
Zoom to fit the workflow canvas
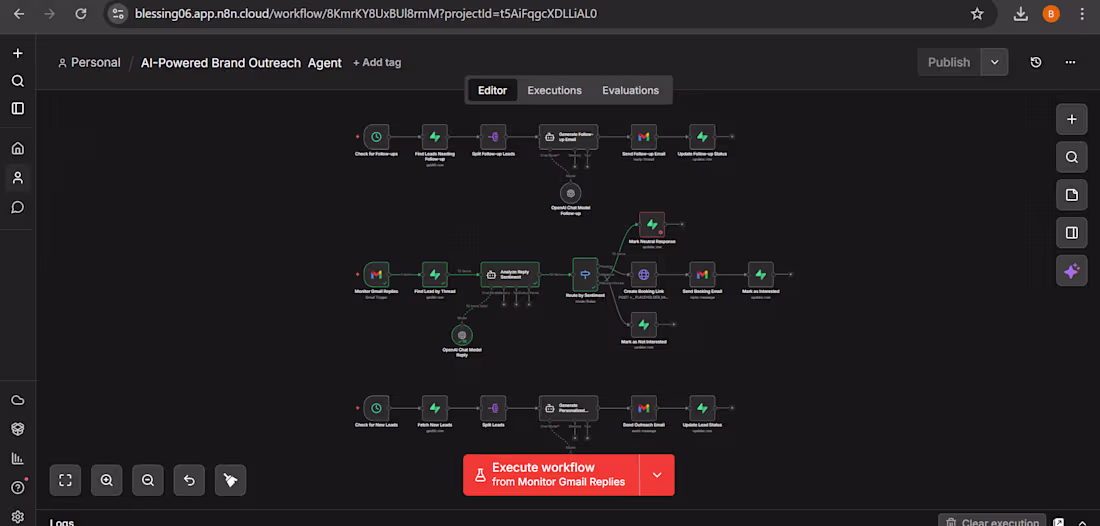pos(65,480)
